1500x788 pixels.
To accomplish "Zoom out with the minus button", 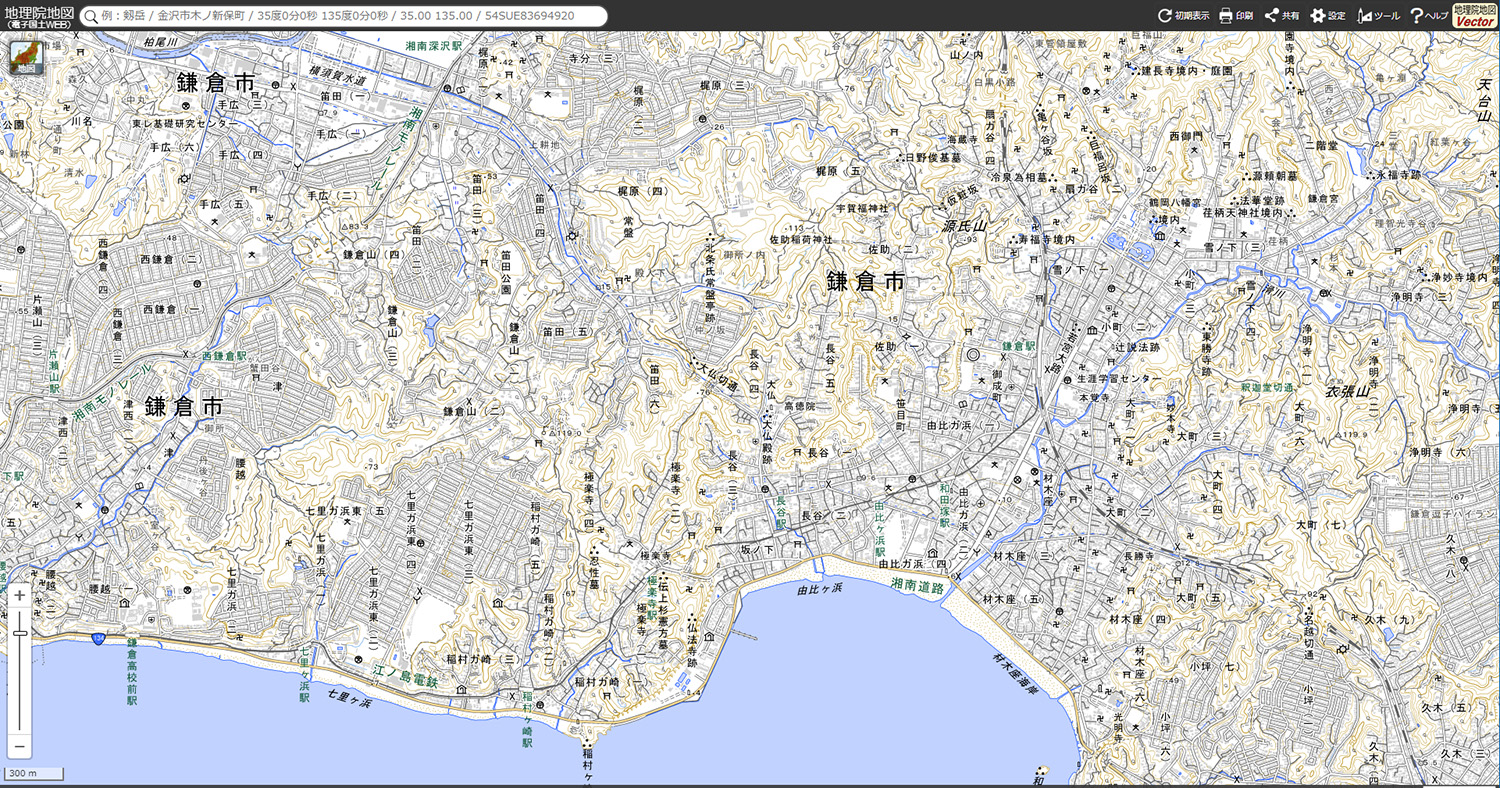I will 19,746.
